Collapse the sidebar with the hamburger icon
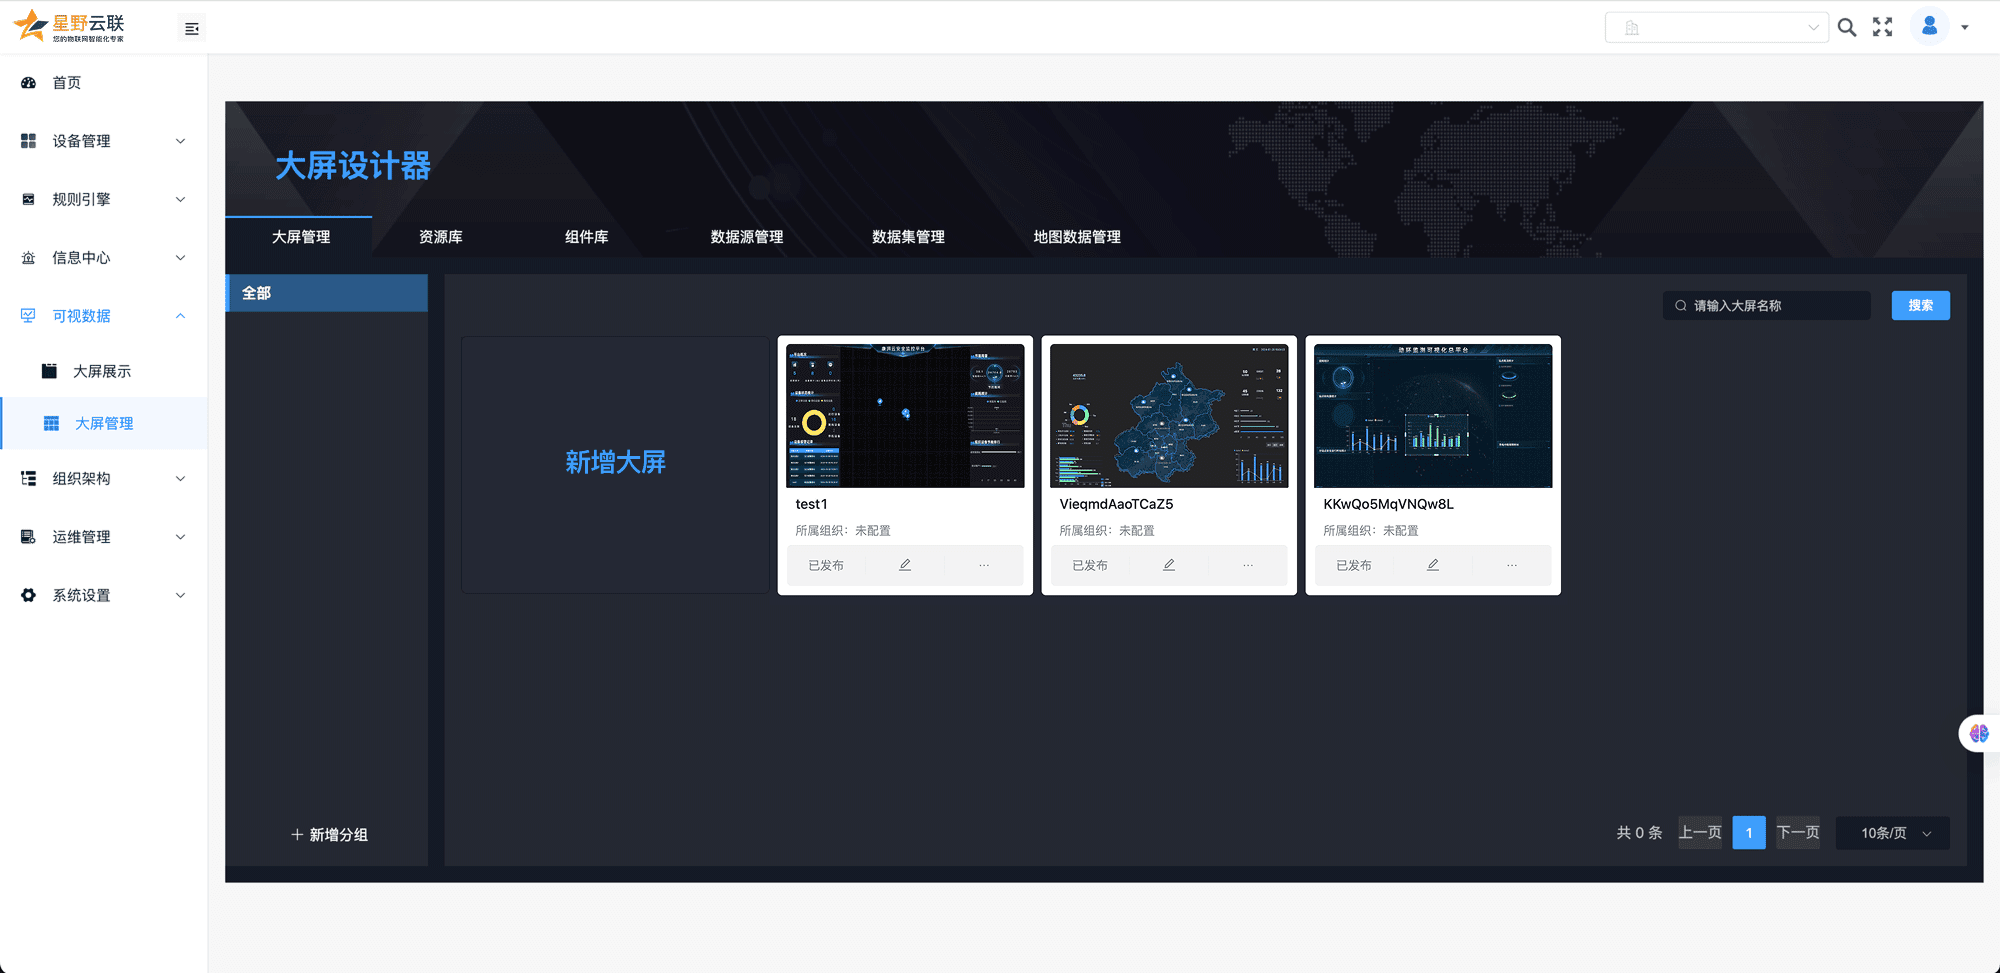Screen dimensions: 2000x973 tap(192, 29)
